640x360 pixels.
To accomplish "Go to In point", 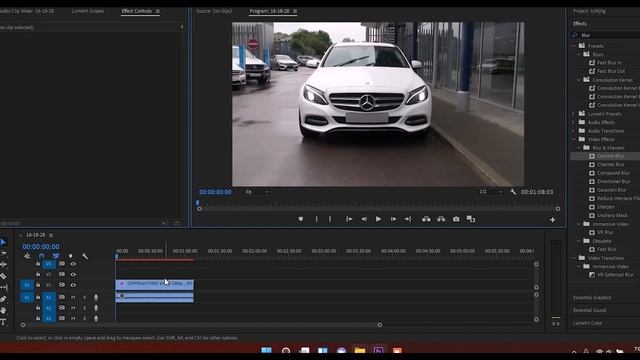I will [349, 219].
